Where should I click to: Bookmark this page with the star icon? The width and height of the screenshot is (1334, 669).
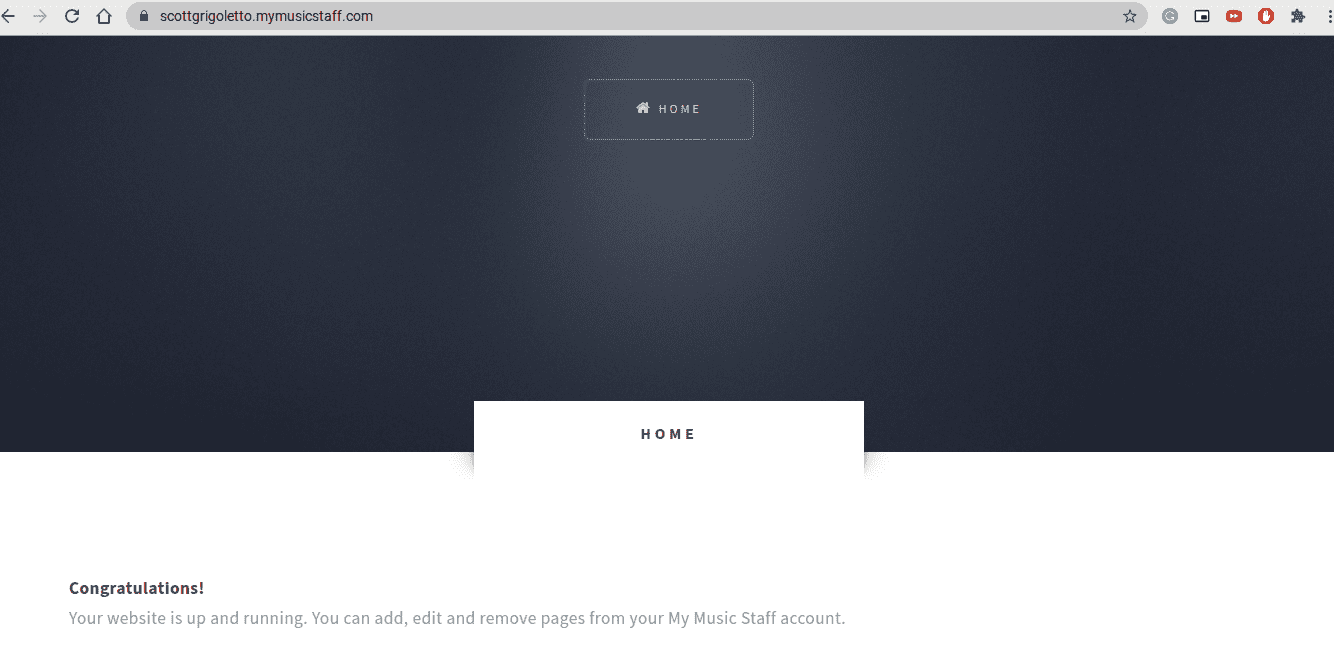[x=1130, y=16]
